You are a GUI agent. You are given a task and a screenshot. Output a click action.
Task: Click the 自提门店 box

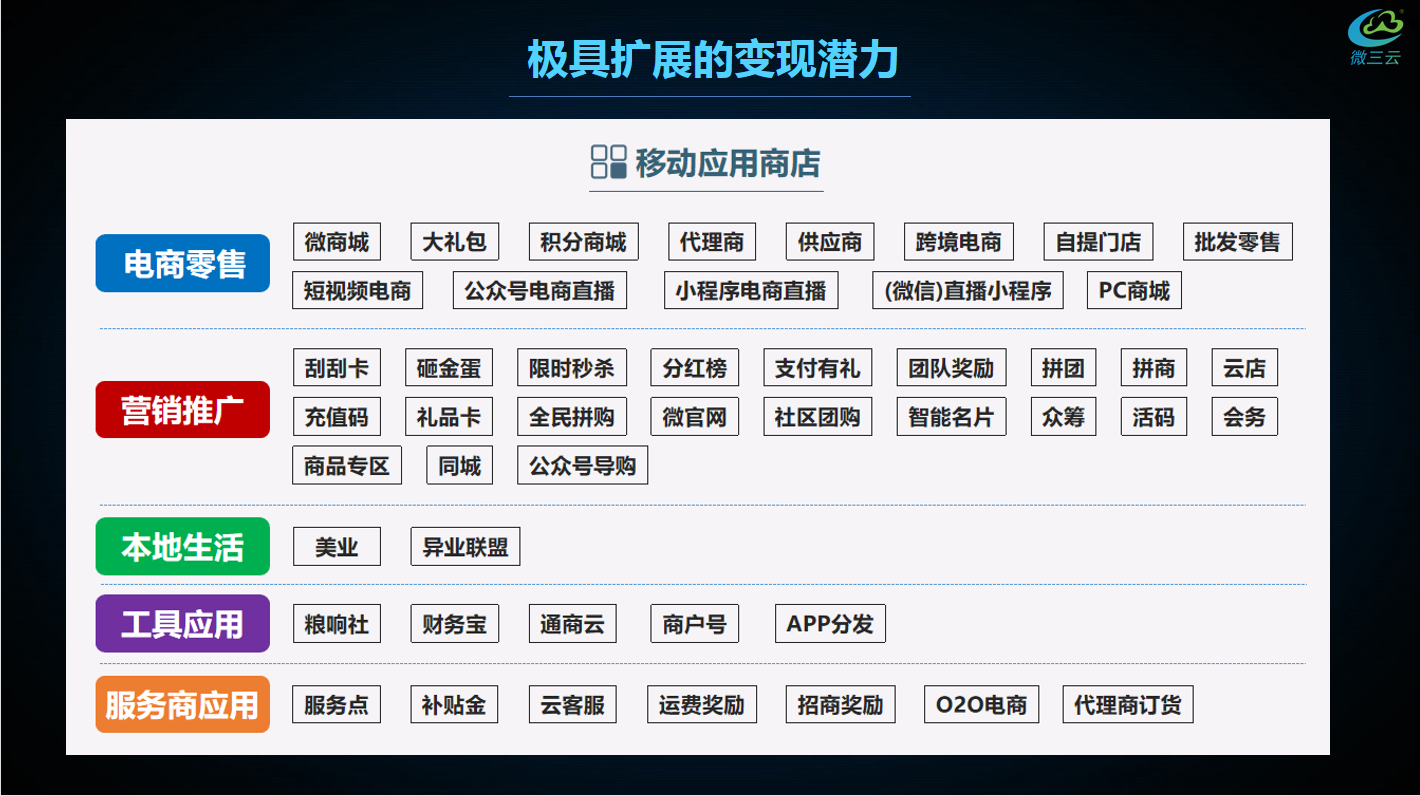tap(1098, 242)
